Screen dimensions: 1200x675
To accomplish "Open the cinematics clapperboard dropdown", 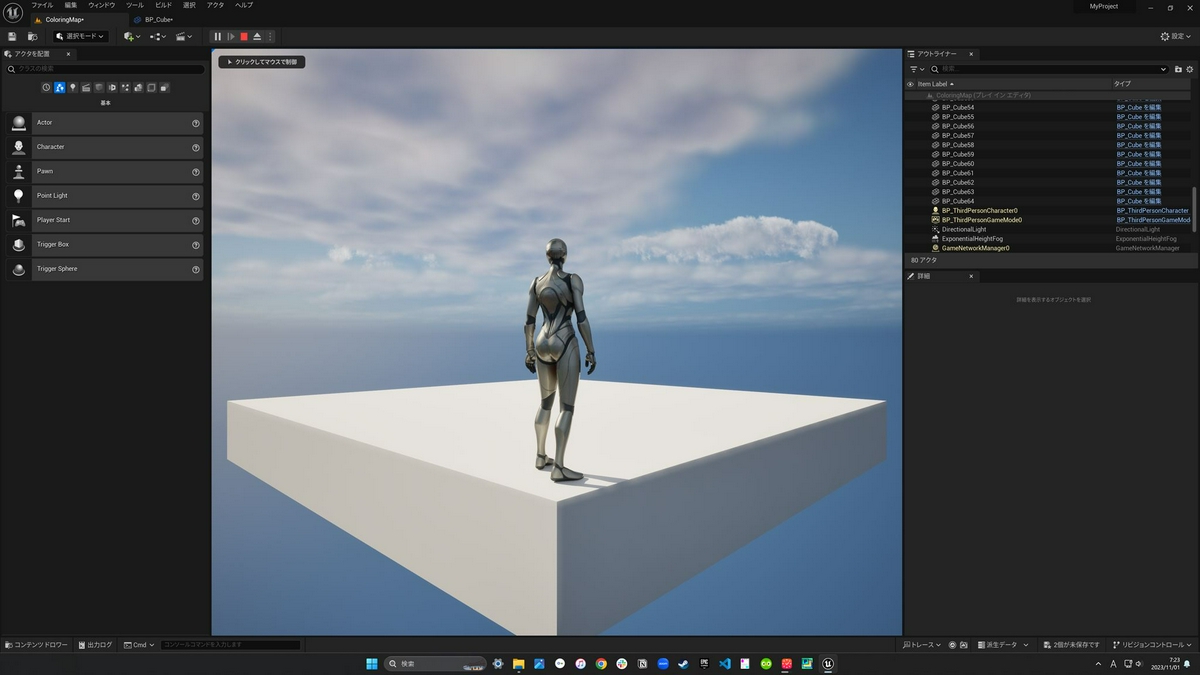I will (x=184, y=36).
